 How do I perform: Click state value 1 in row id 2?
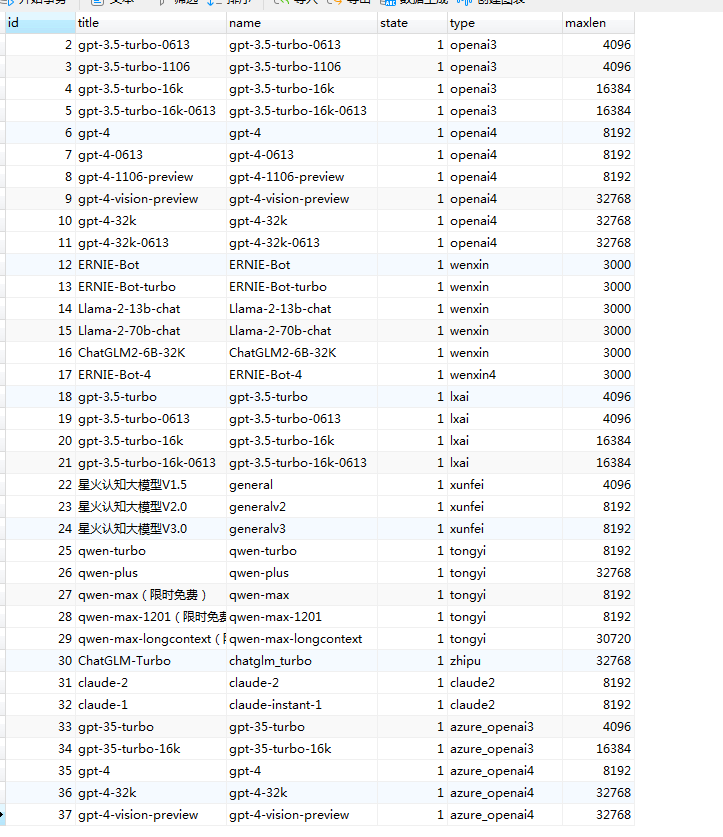(x=412, y=45)
